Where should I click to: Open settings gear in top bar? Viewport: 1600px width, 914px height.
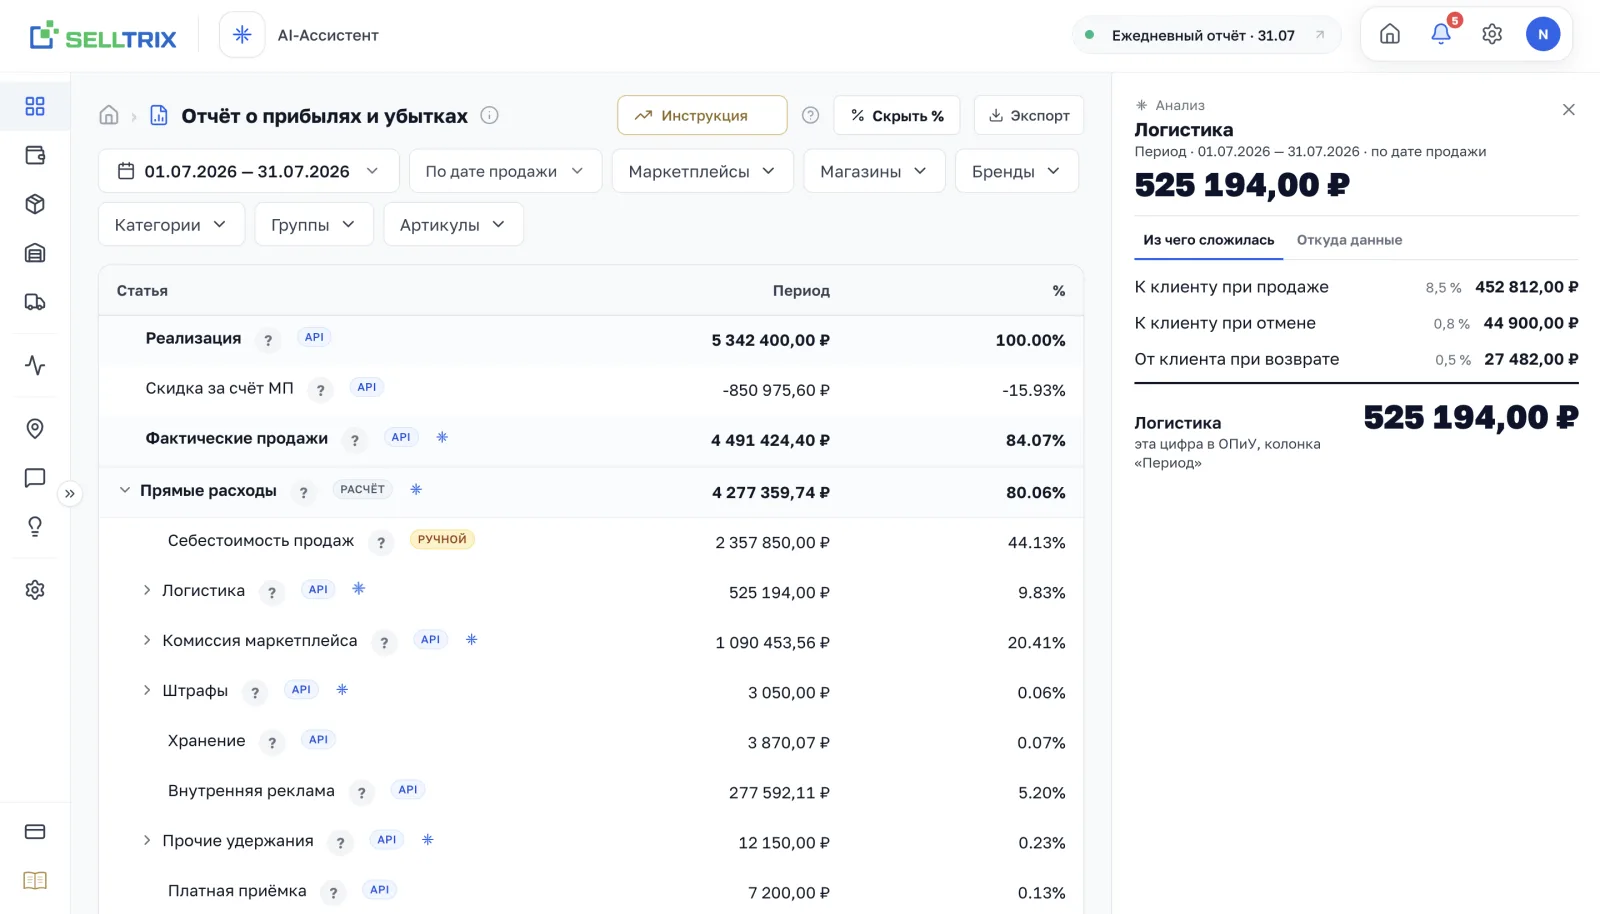point(1492,34)
